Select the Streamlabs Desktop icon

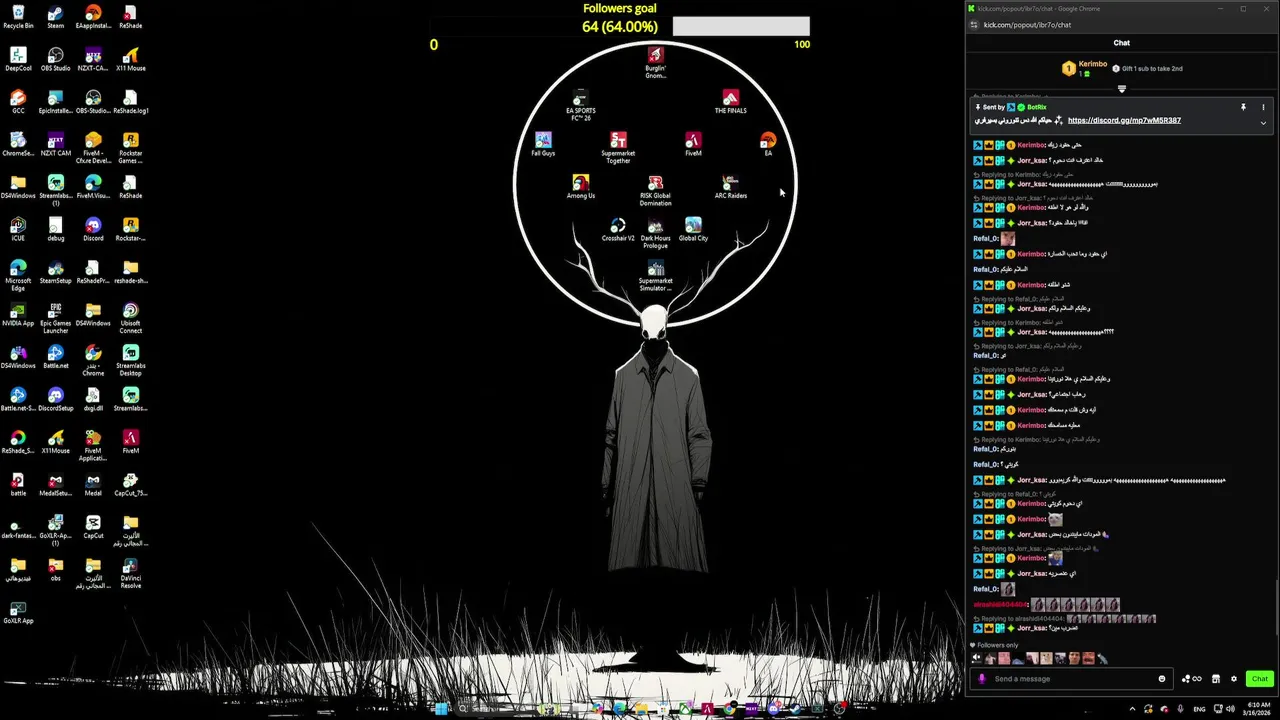pyautogui.click(x=130, y=360)
